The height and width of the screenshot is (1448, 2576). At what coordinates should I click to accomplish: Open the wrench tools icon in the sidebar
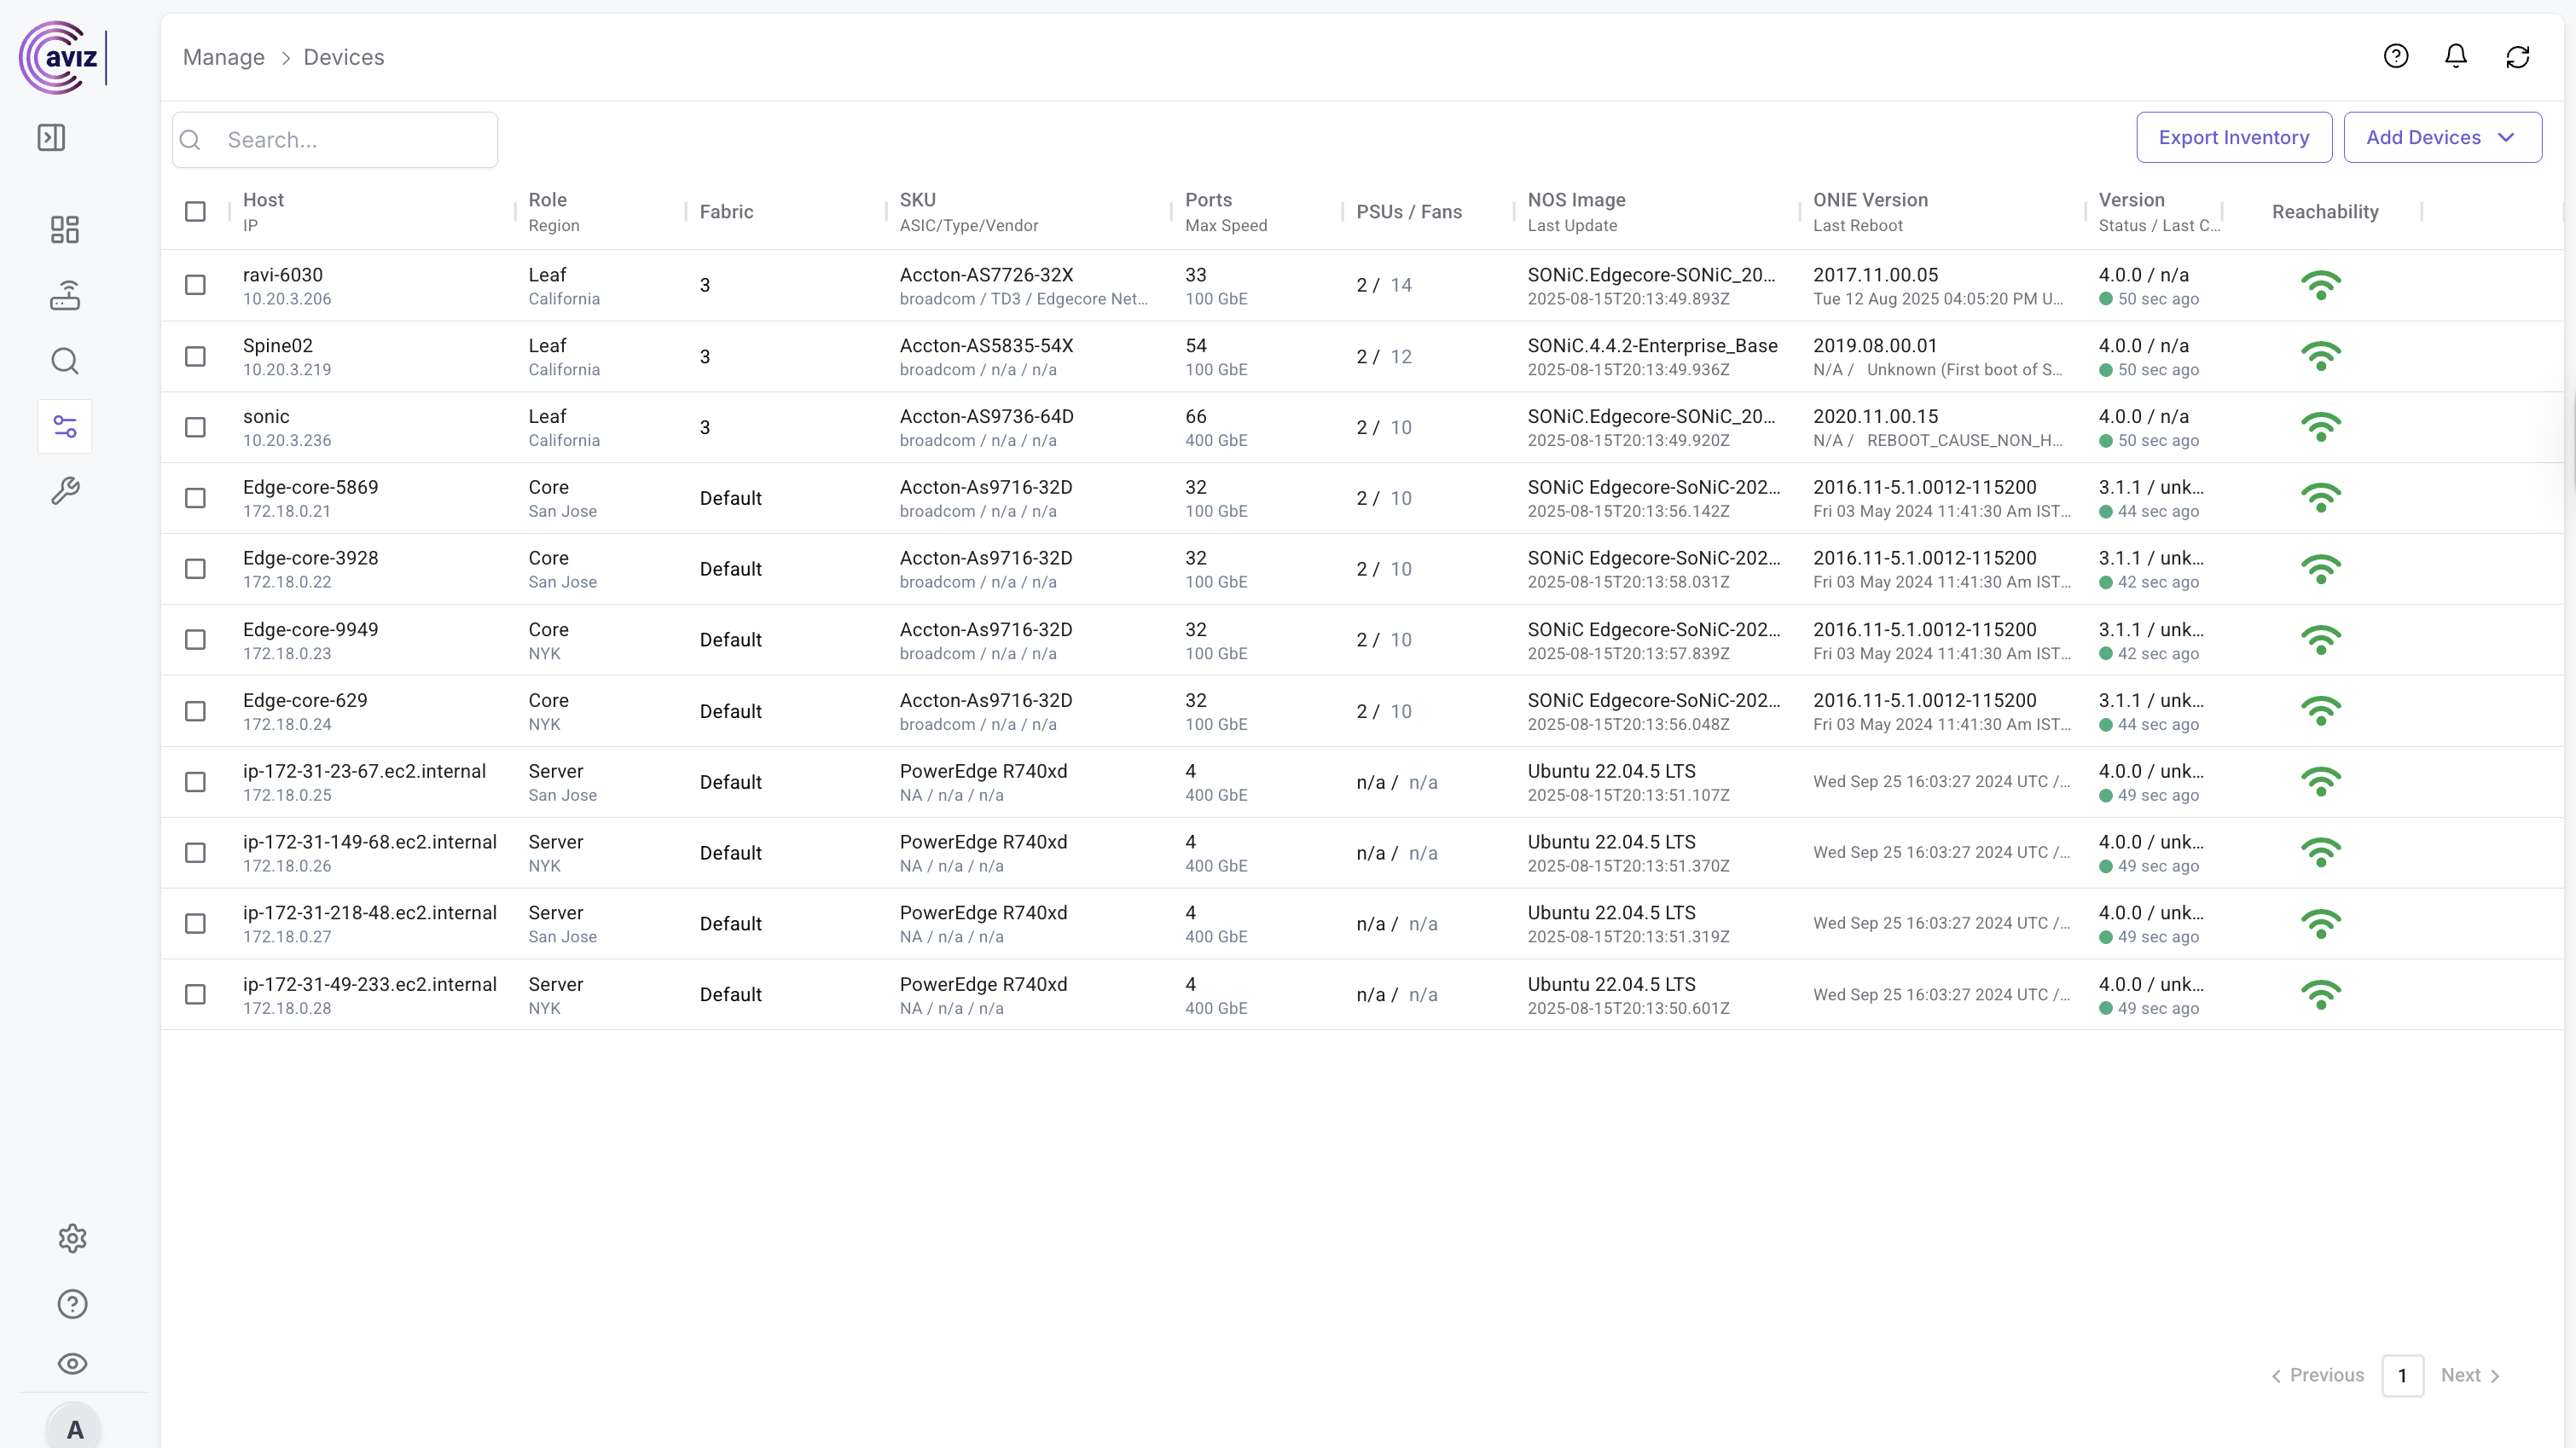coord(65,491)
